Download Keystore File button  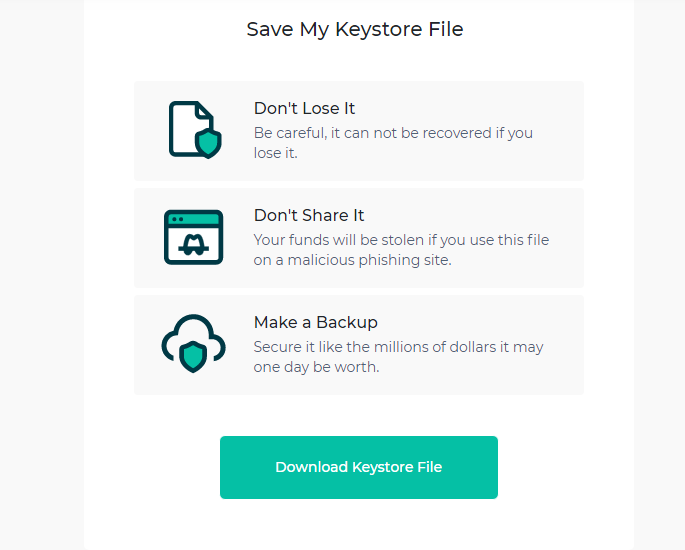[359, 467]
